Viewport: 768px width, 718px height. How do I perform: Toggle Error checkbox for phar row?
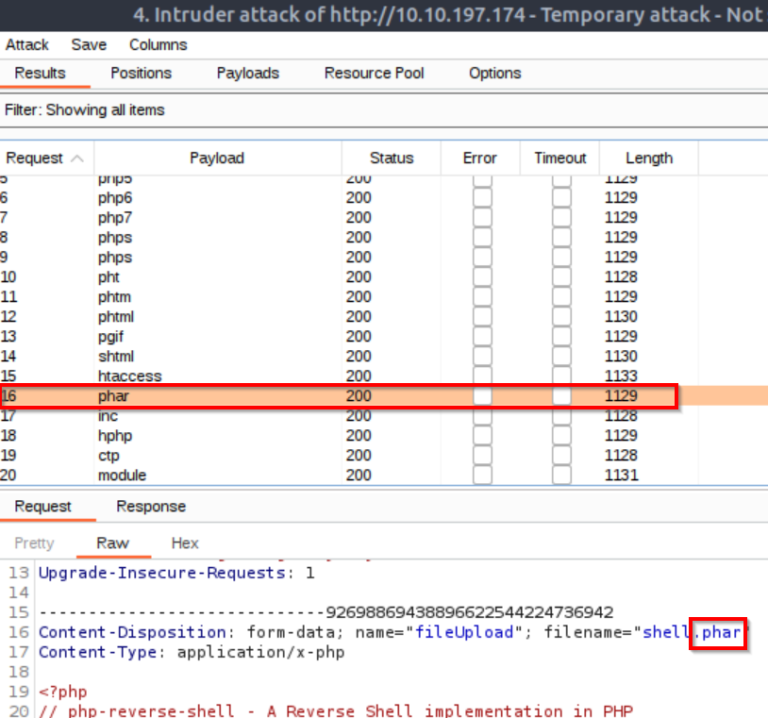pos(482,396)
